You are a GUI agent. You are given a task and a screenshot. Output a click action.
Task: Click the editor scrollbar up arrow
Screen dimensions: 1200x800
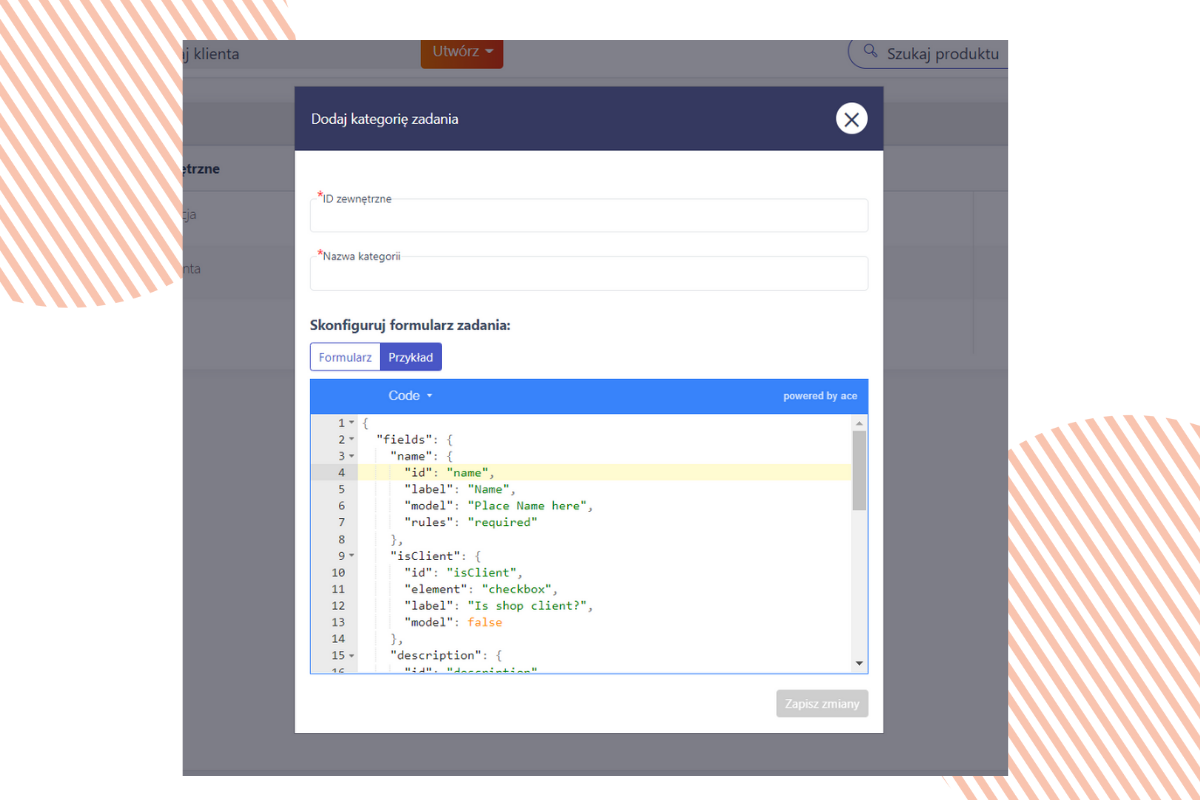859,423
